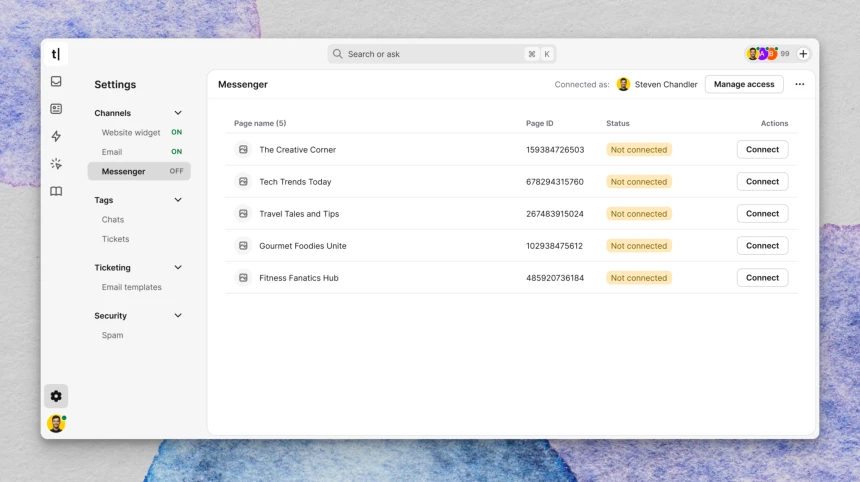This screenshot has width=860, height=482.
Task: Click the Tags section heading
Action: click(104, 200)
